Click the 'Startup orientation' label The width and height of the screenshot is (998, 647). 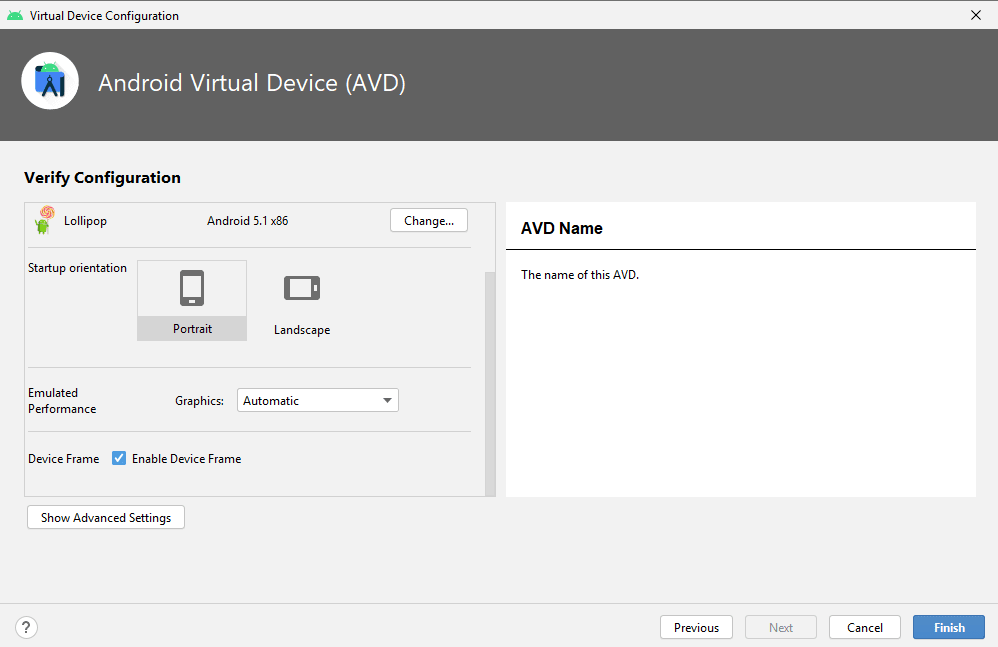(x=77, y=268)
